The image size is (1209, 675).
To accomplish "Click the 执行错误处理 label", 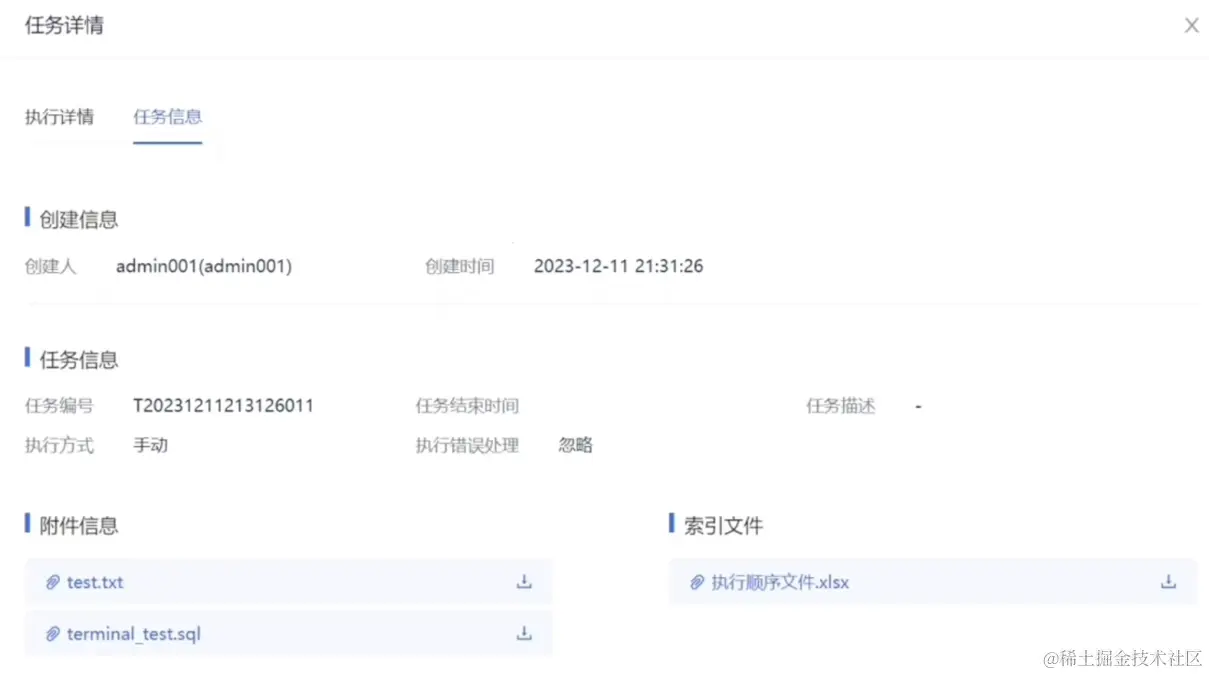I will click(x=467, y=445).
